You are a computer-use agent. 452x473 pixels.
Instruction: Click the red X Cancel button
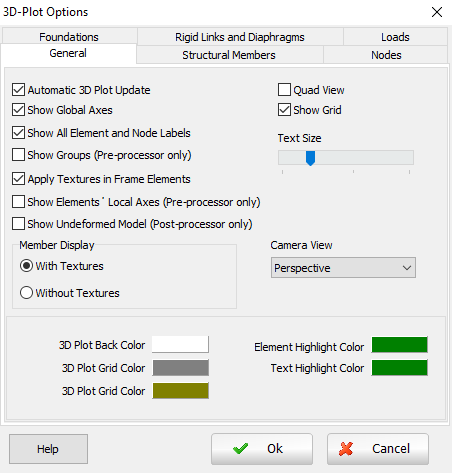click(378, 449)
